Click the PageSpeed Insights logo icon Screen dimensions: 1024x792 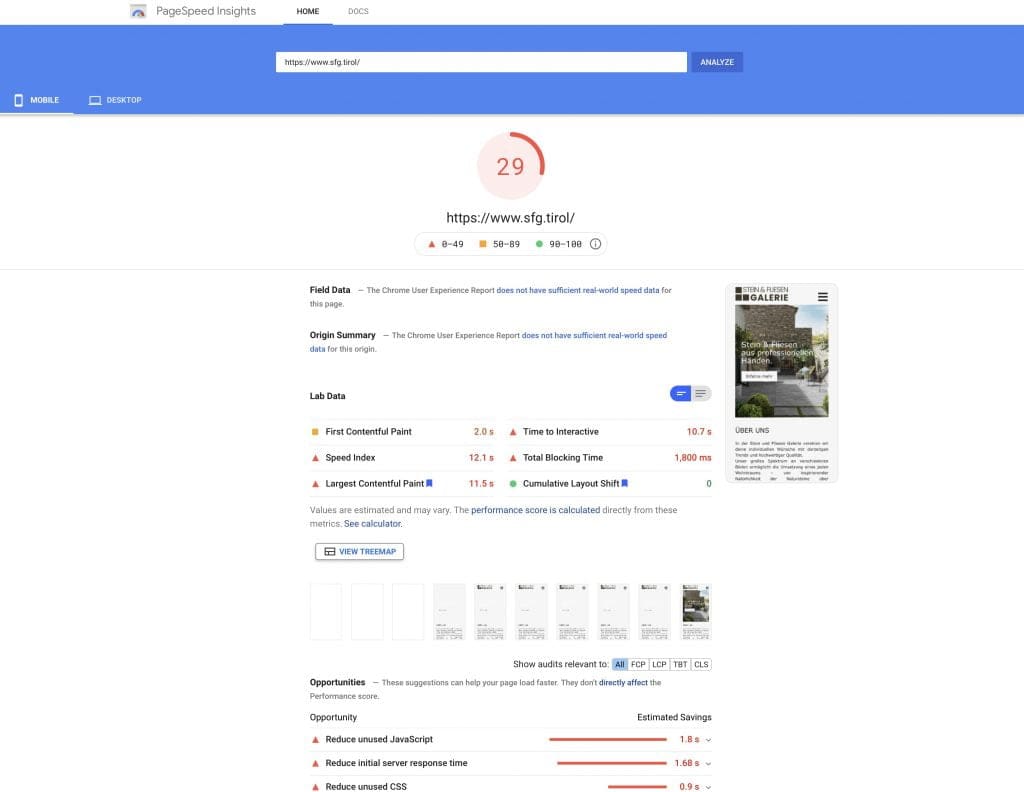[x=139, y=12]
